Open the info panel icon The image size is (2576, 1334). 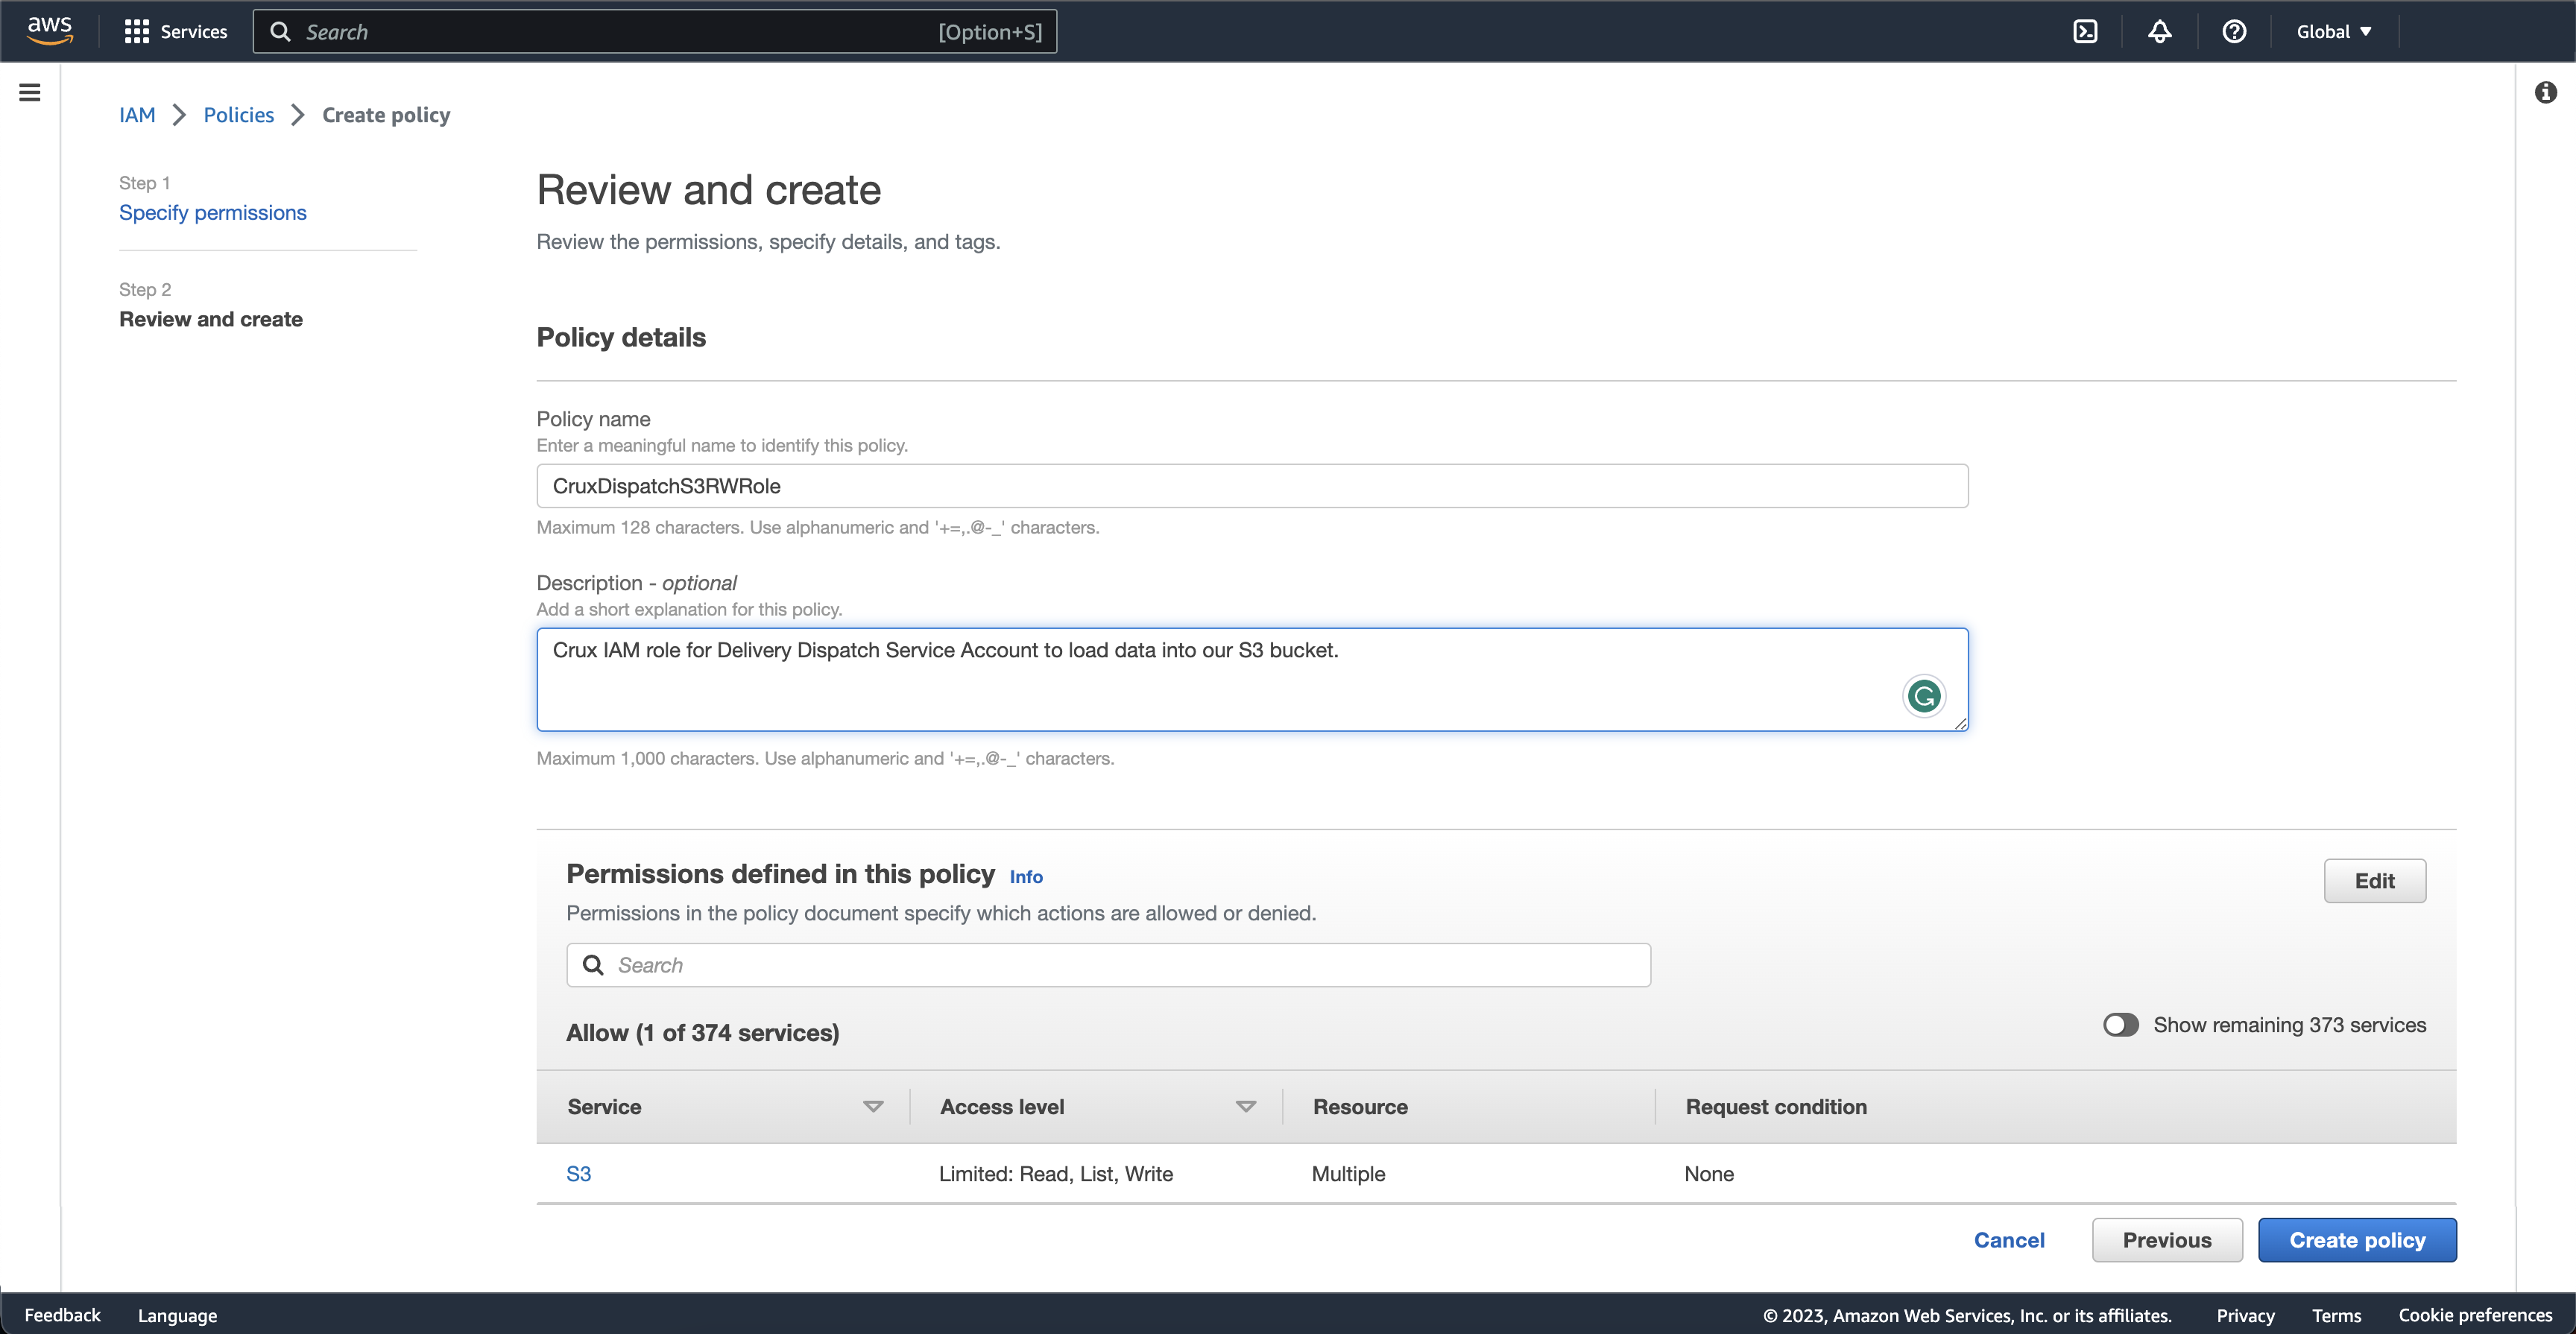point(2545,93)
